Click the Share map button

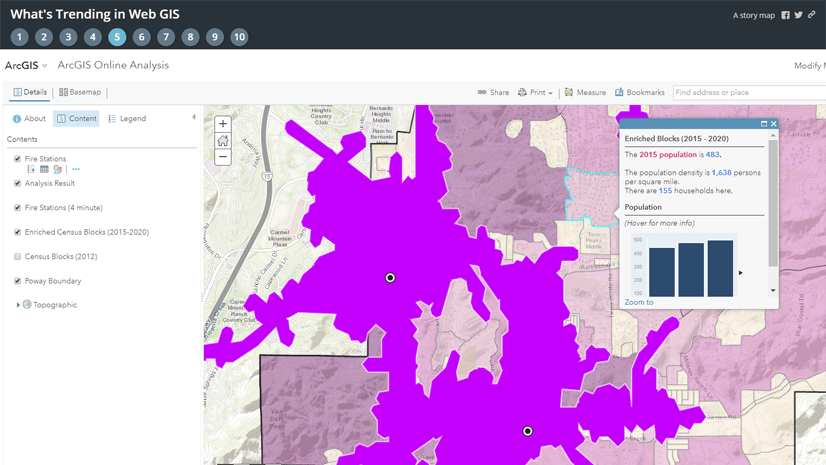(x=493, y=92)
